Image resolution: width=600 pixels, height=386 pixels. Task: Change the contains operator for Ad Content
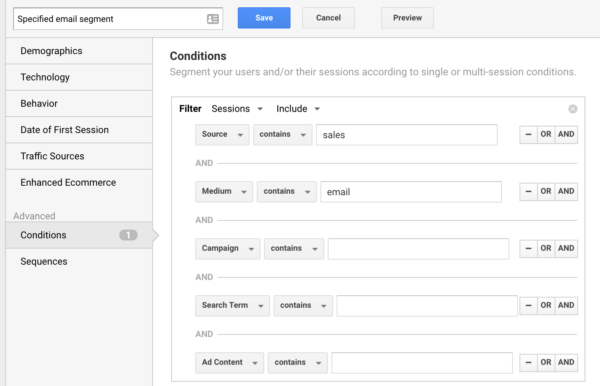[298, 363]
